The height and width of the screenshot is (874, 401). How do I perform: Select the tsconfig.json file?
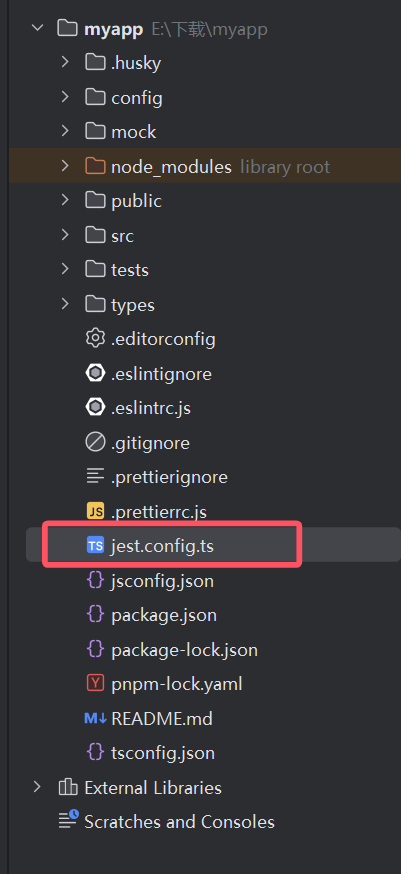pos(163,753)
